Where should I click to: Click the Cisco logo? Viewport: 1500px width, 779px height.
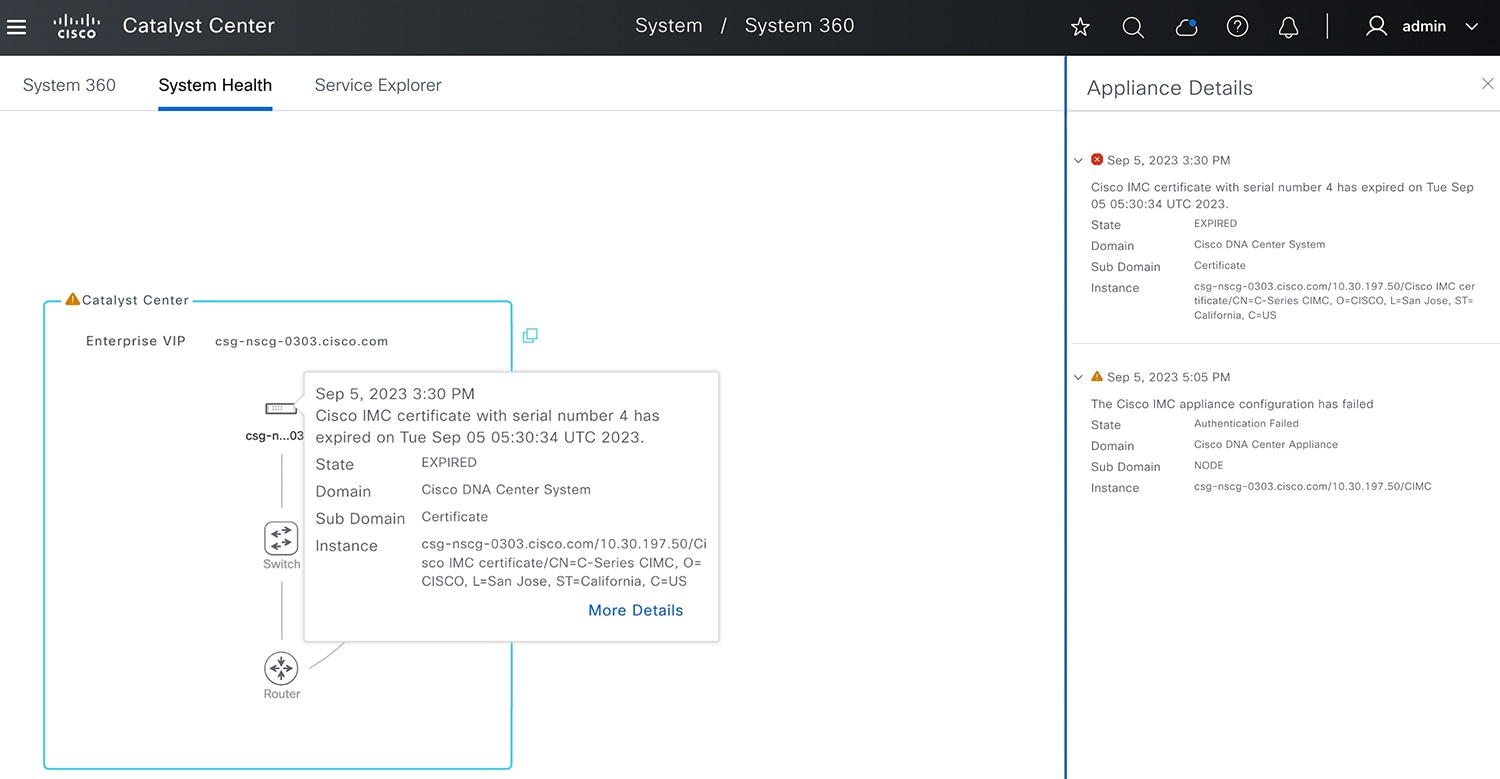pos(77,26)
